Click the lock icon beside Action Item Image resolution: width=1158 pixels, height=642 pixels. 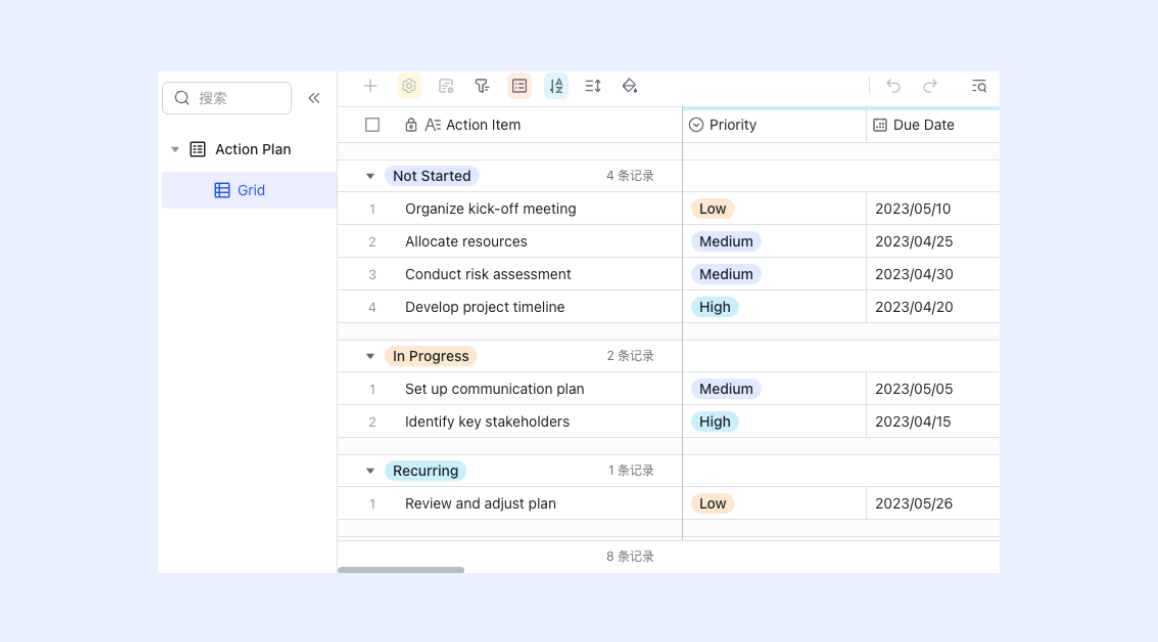(x=411, y=125)
